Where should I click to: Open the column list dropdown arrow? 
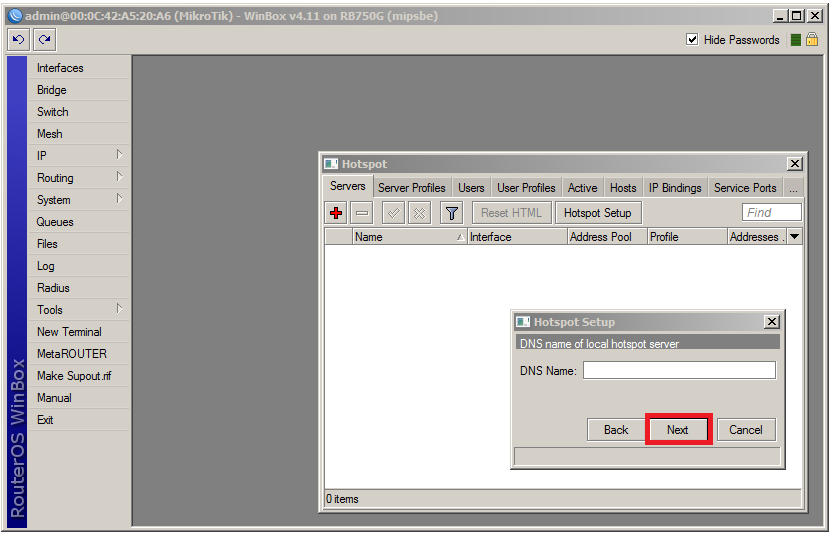[x=794, y=237]
